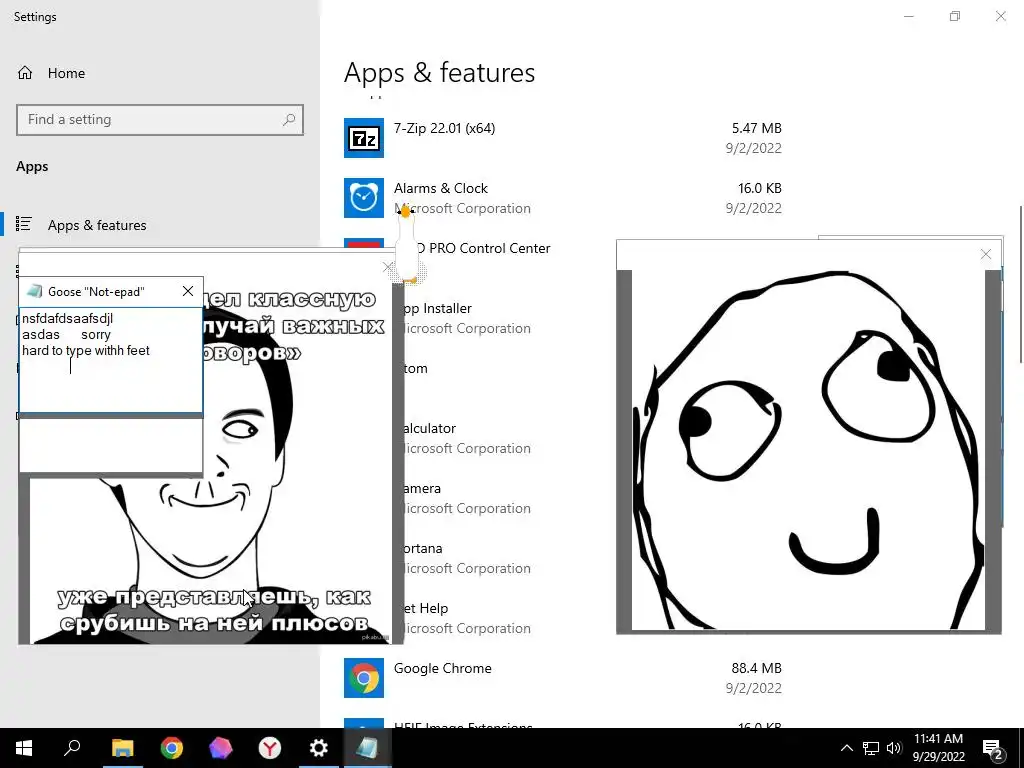This screenshot has width=1024, height=768.
Task: Click the 7-Zip app icon
Action: tap(364, 138)
